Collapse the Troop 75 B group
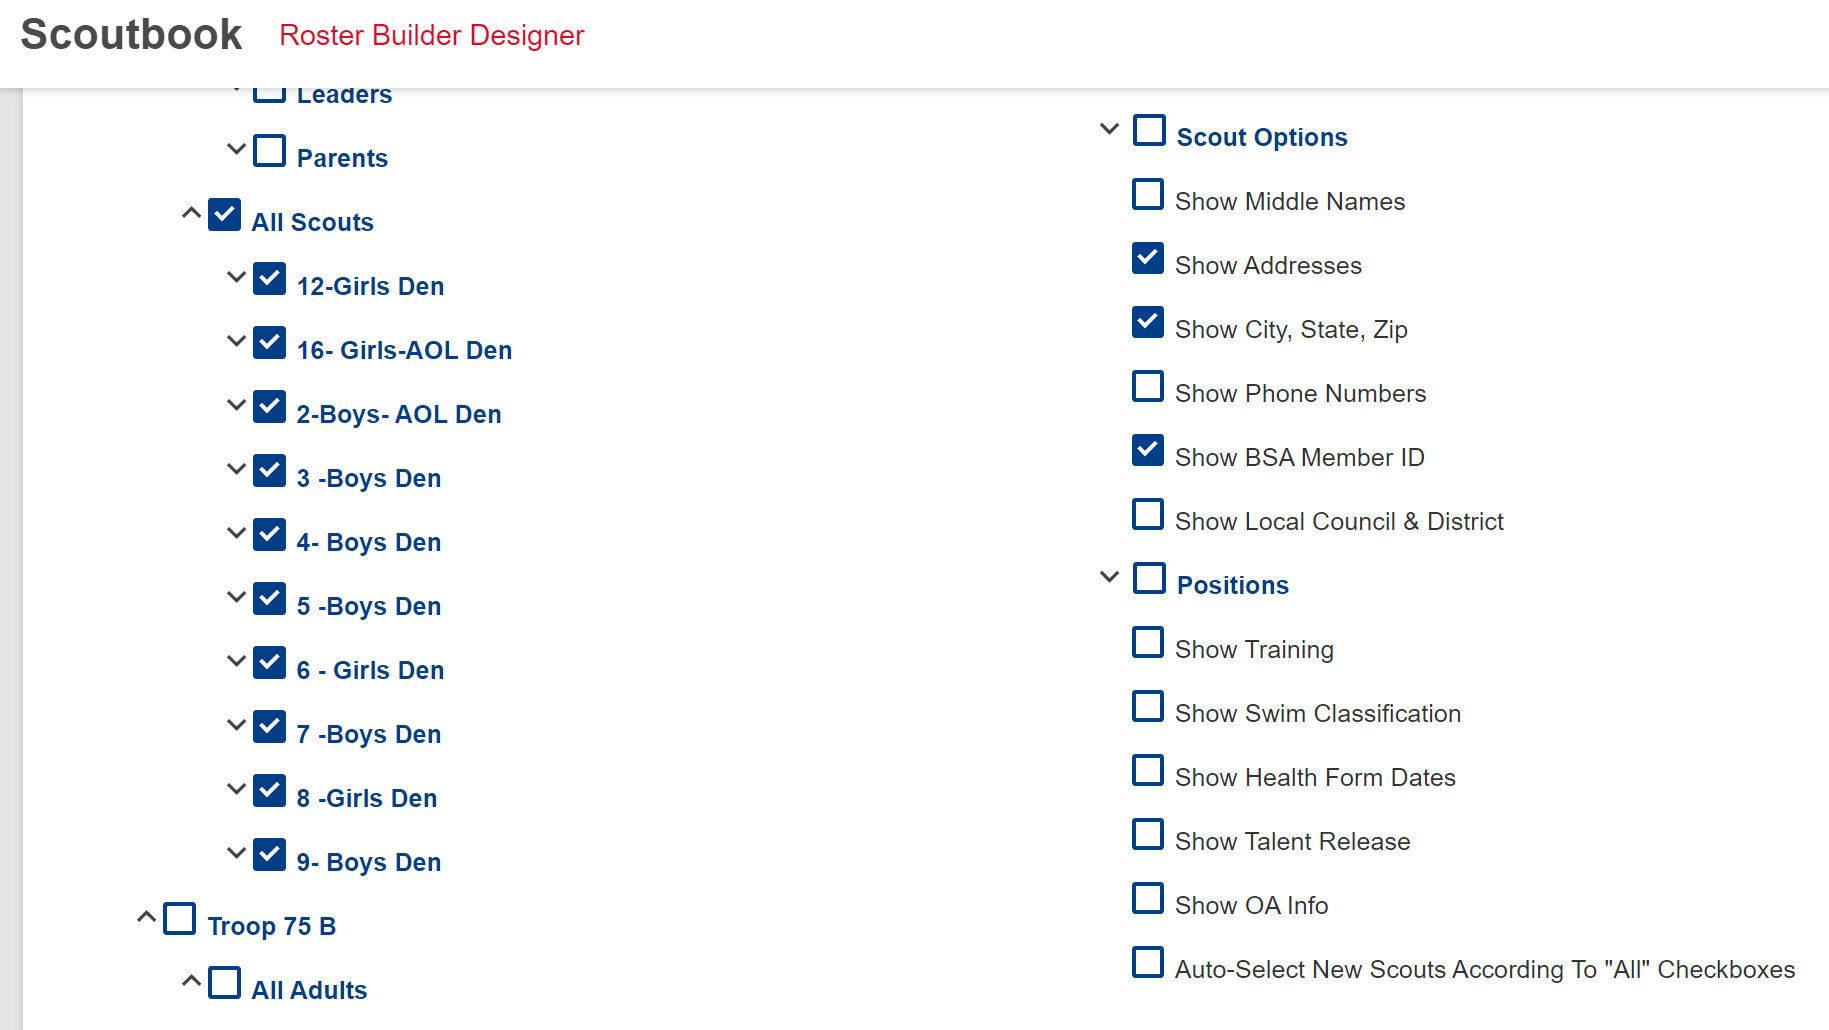 tap(146, 918)
